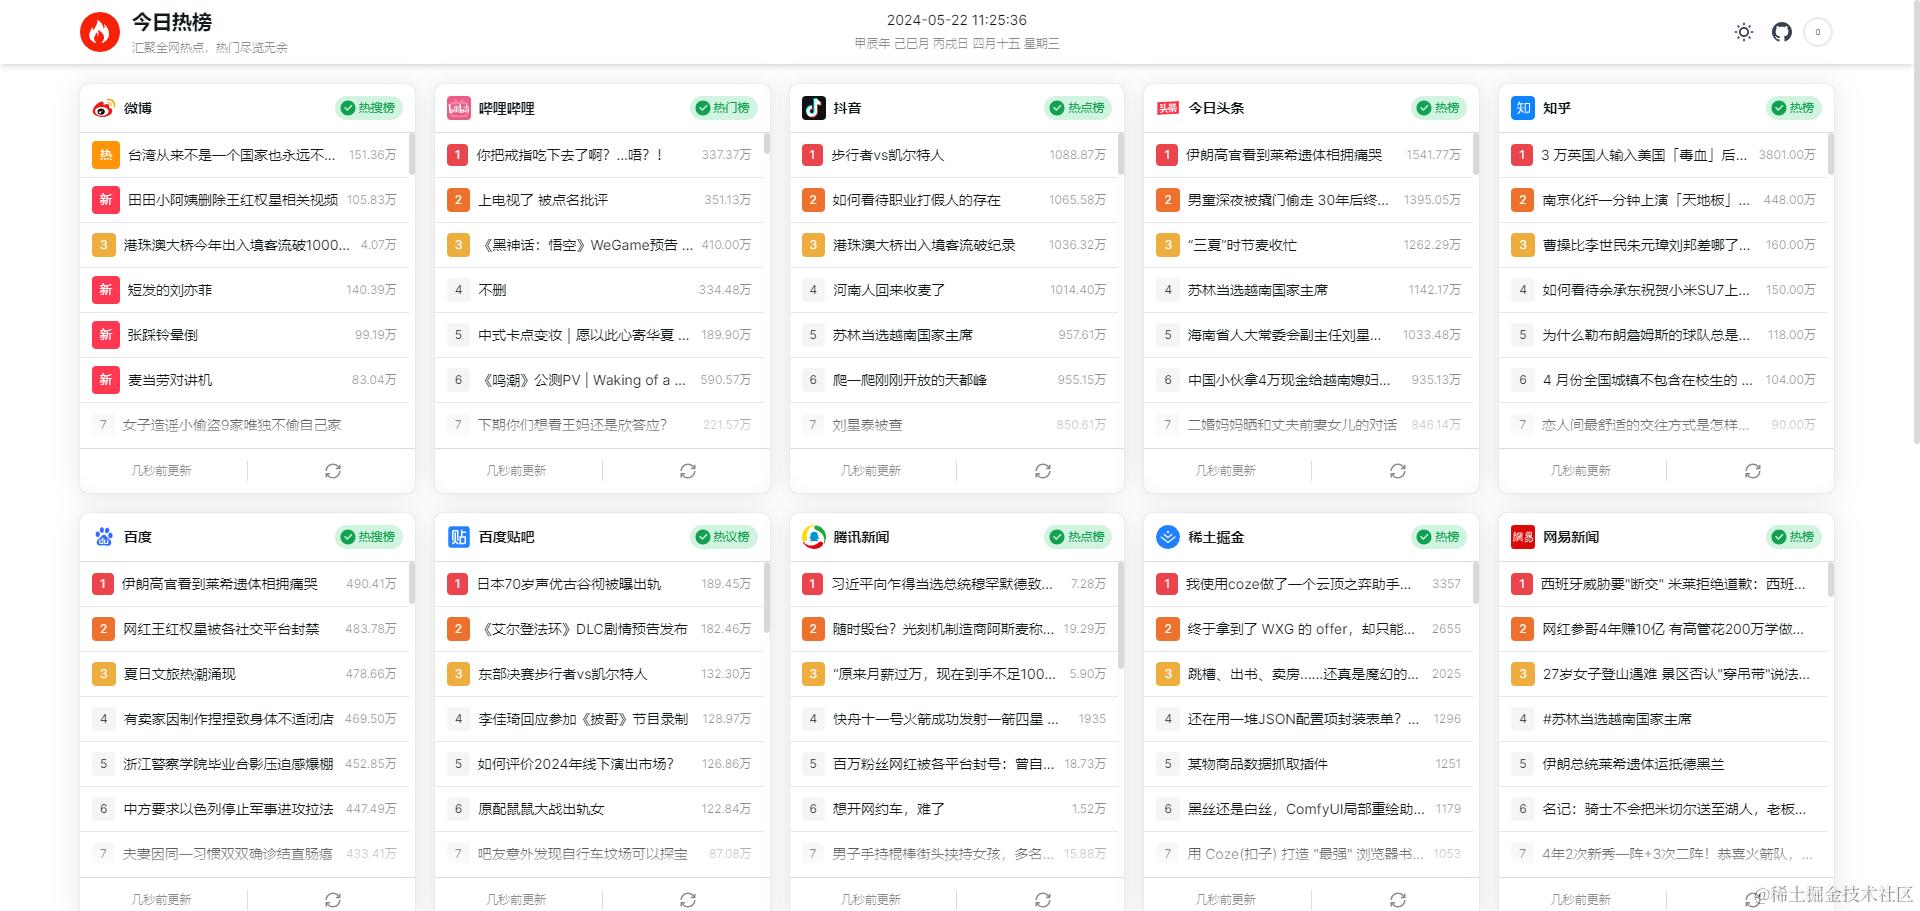Image resolution: width=1920 pixels, height=911 pixels.
Task: Refresh the 百度 hot list
Action: pyautogui.click(x=332, y=900)
